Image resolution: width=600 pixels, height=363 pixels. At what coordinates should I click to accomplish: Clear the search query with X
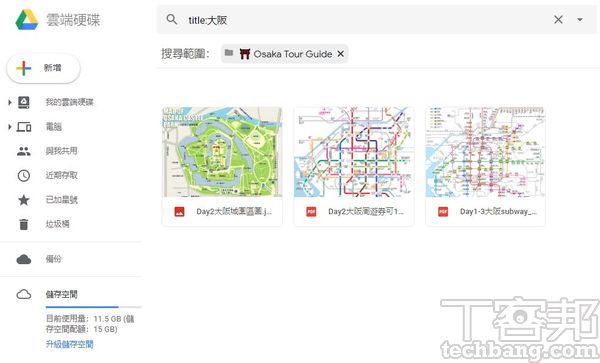tap(558, 20)
